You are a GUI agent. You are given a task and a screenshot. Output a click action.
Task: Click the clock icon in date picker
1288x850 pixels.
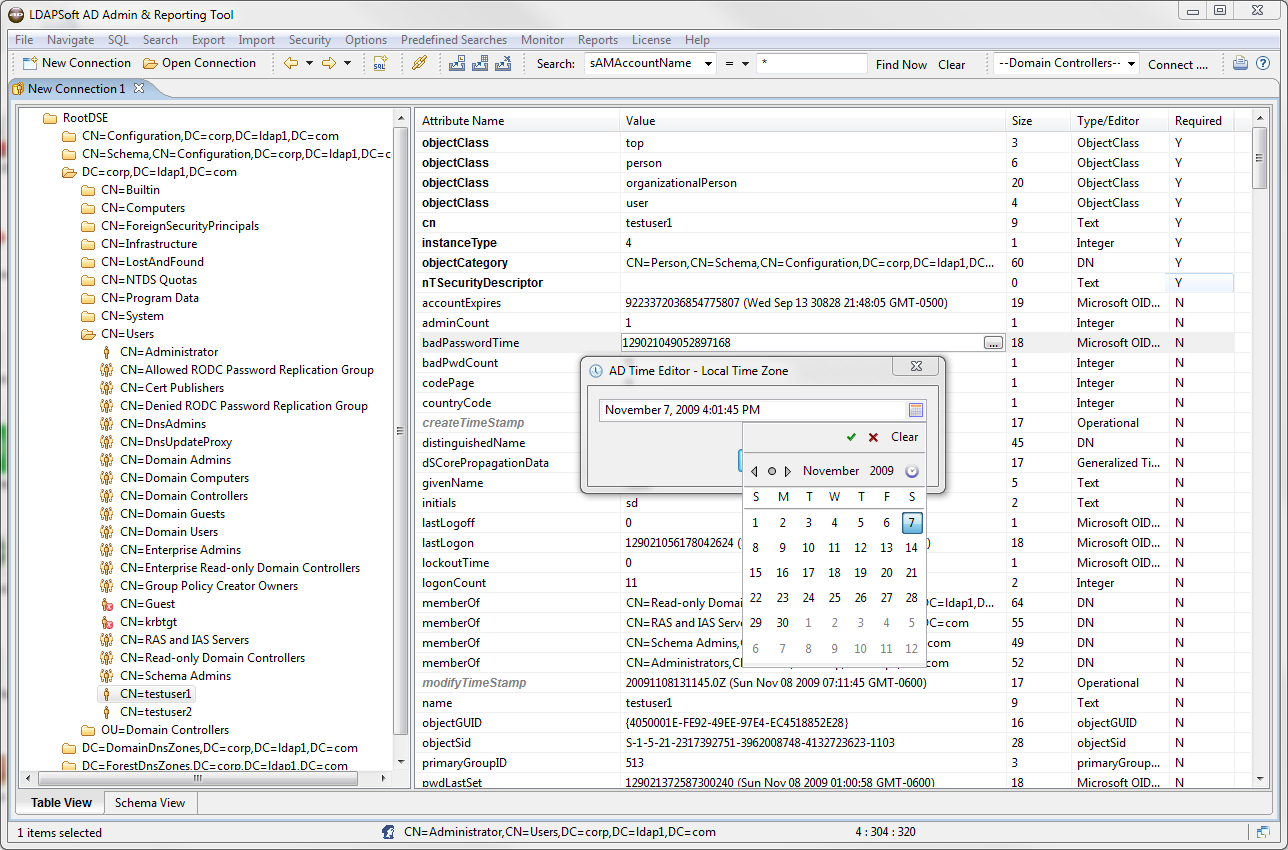(911, 471)
